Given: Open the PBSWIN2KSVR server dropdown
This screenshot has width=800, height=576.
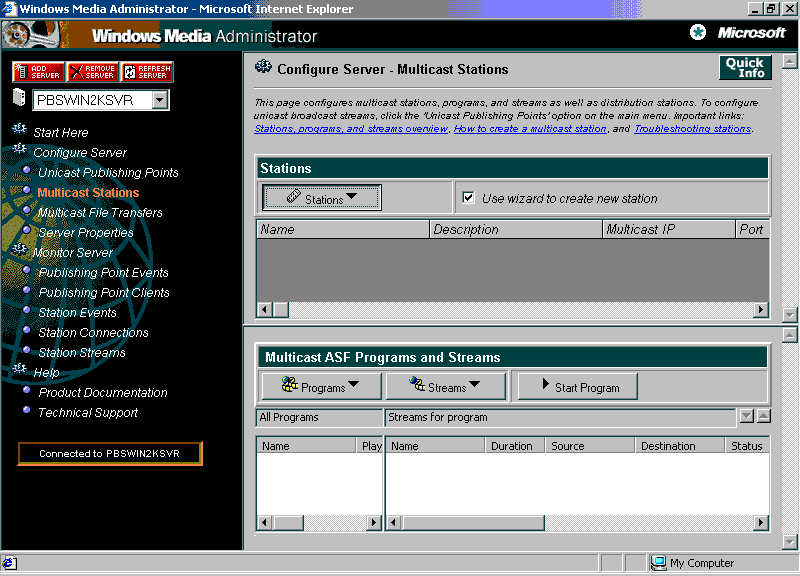Looking at the screenshot, I should [x=160, y=100].
